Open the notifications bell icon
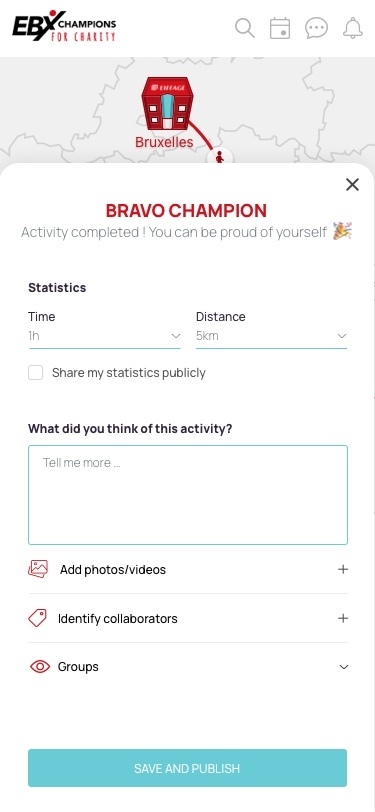 [353, 28]
